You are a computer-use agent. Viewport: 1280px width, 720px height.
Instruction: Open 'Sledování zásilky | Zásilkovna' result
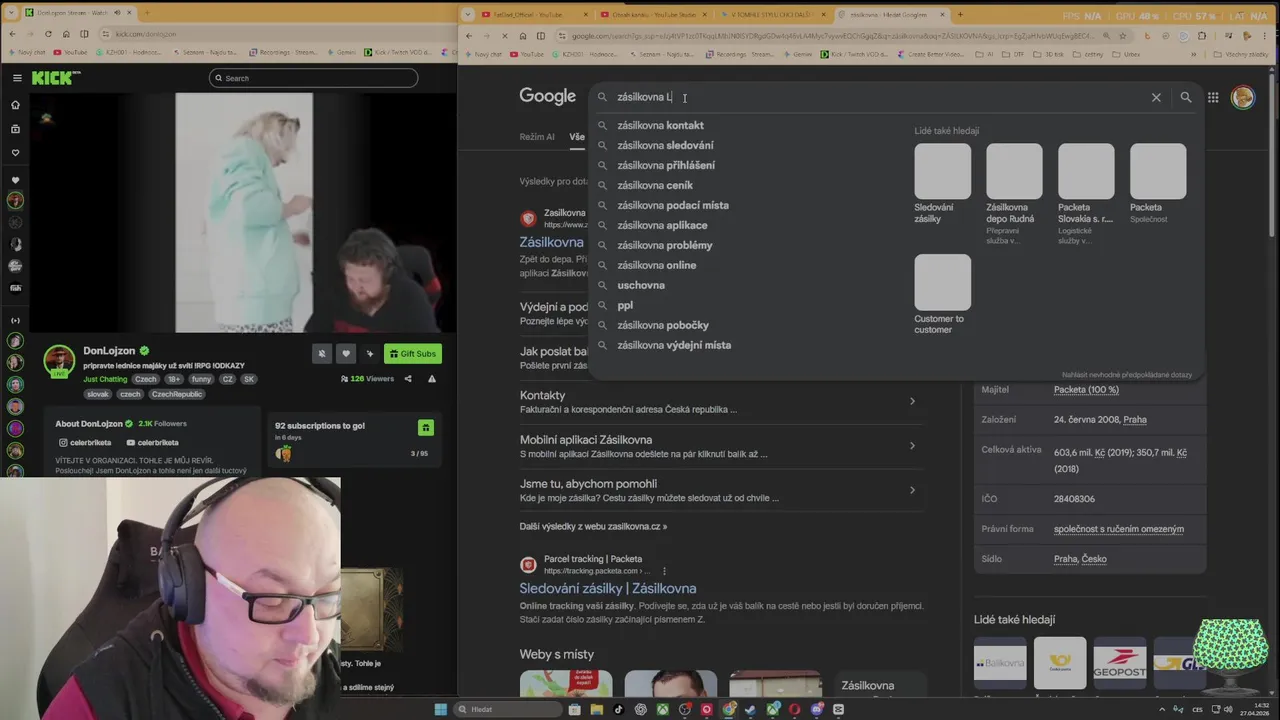point(608,588)
